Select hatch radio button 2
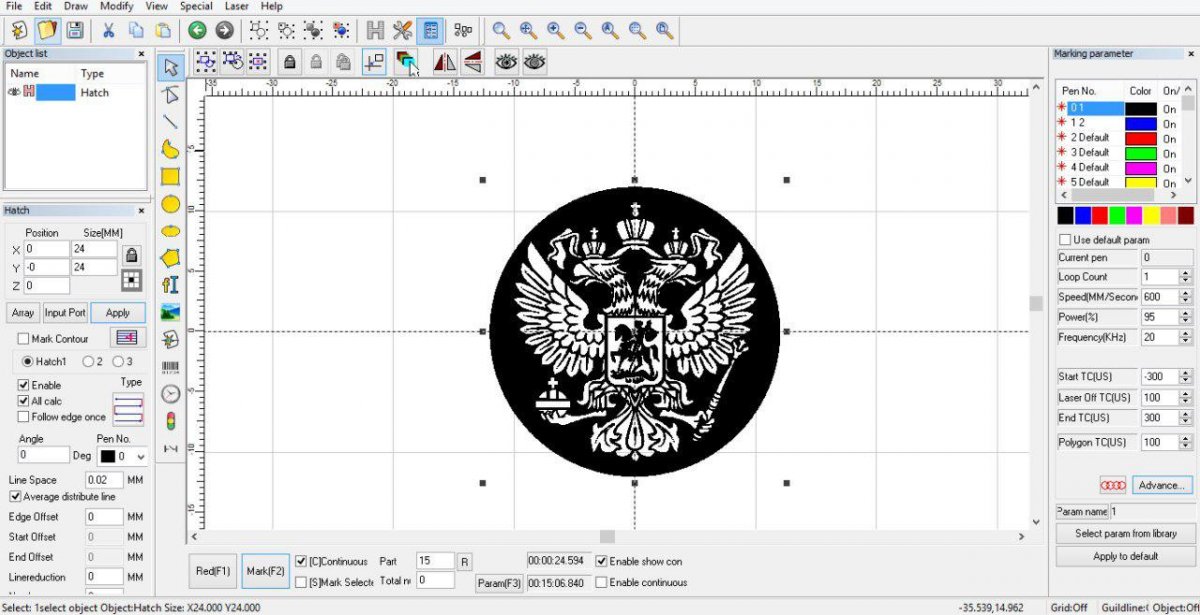The image size is (1200, 615). point(88,361)
